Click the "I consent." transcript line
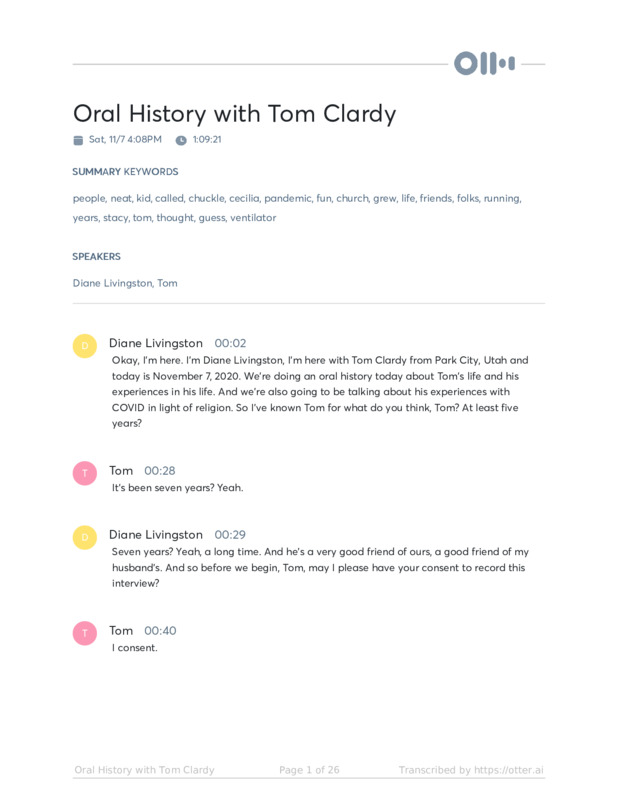 coord(135,648)
